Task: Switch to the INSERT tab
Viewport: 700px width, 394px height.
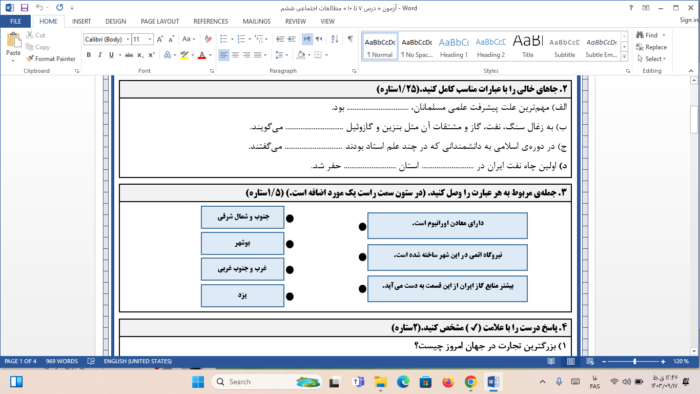Action: pos(81,21)
